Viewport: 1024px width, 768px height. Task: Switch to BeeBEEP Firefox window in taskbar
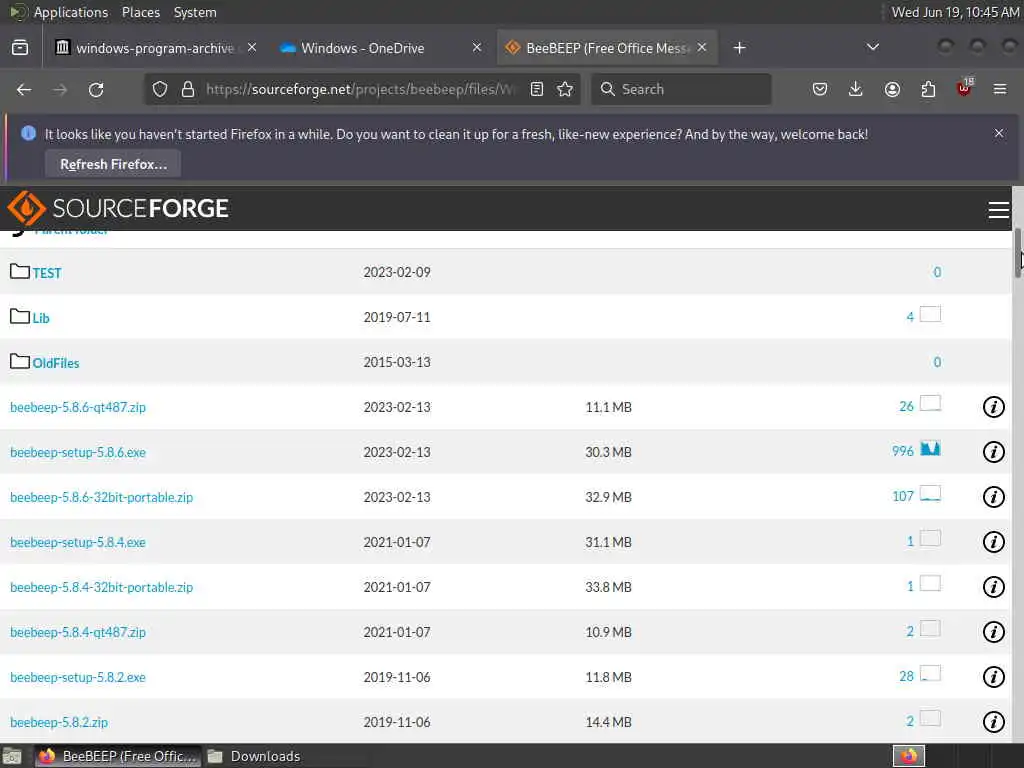(118, 756)
